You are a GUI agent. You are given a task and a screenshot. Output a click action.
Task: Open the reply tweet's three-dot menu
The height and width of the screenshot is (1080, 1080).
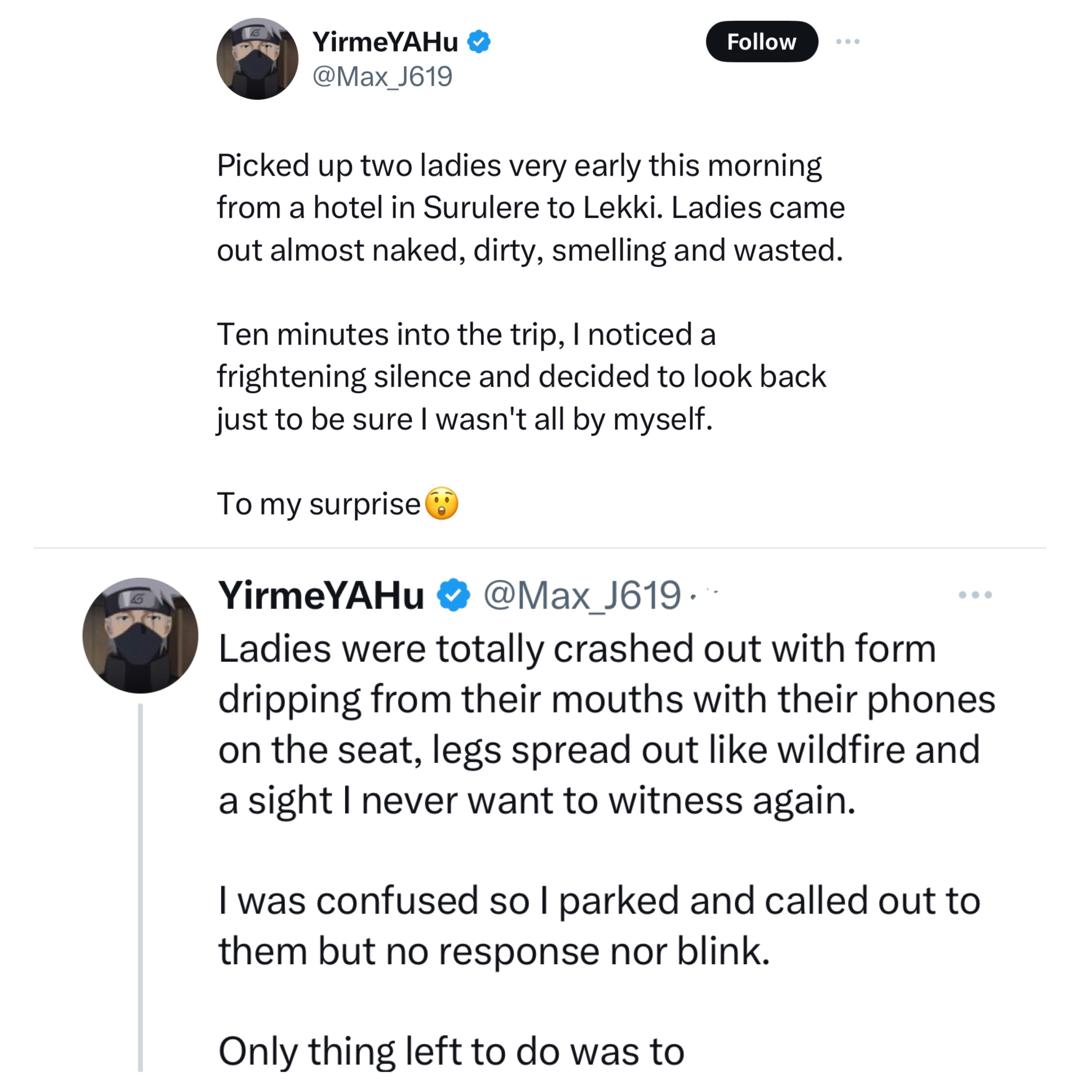(974, 595)
